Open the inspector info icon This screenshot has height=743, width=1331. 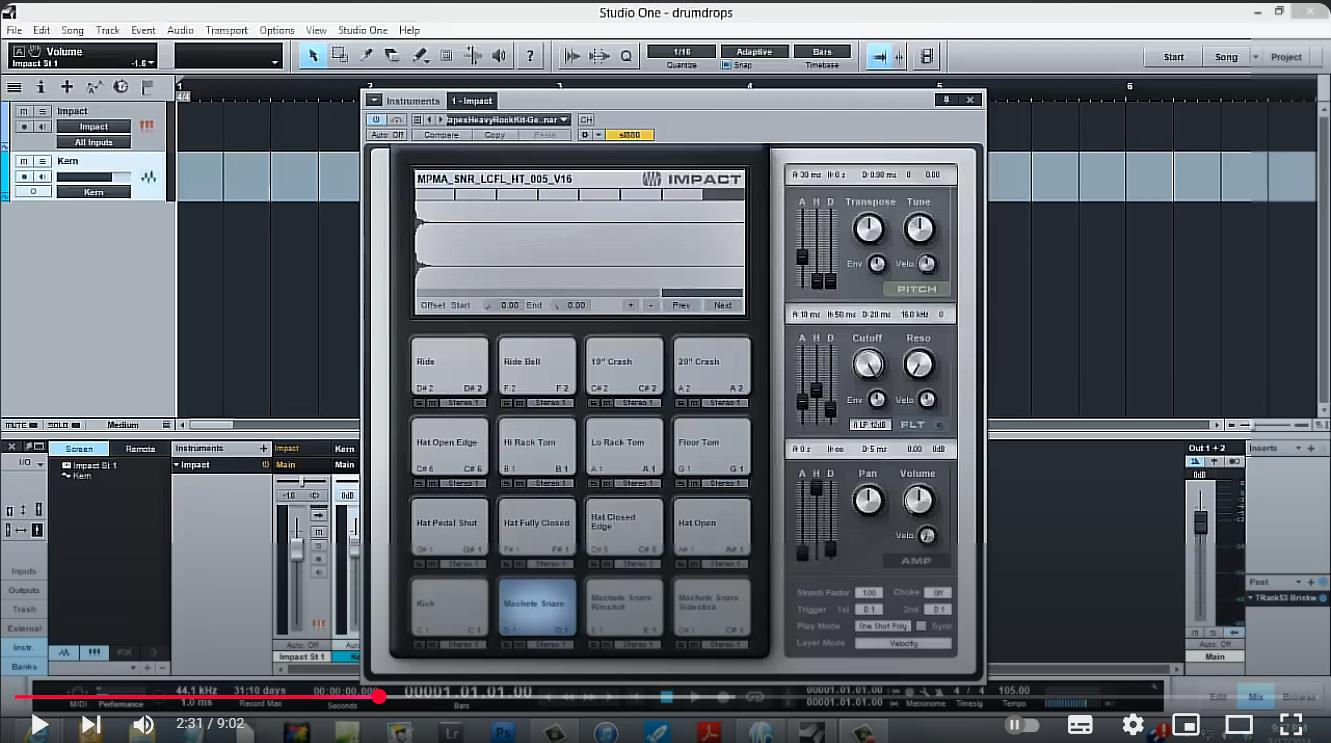click(40, 87)
